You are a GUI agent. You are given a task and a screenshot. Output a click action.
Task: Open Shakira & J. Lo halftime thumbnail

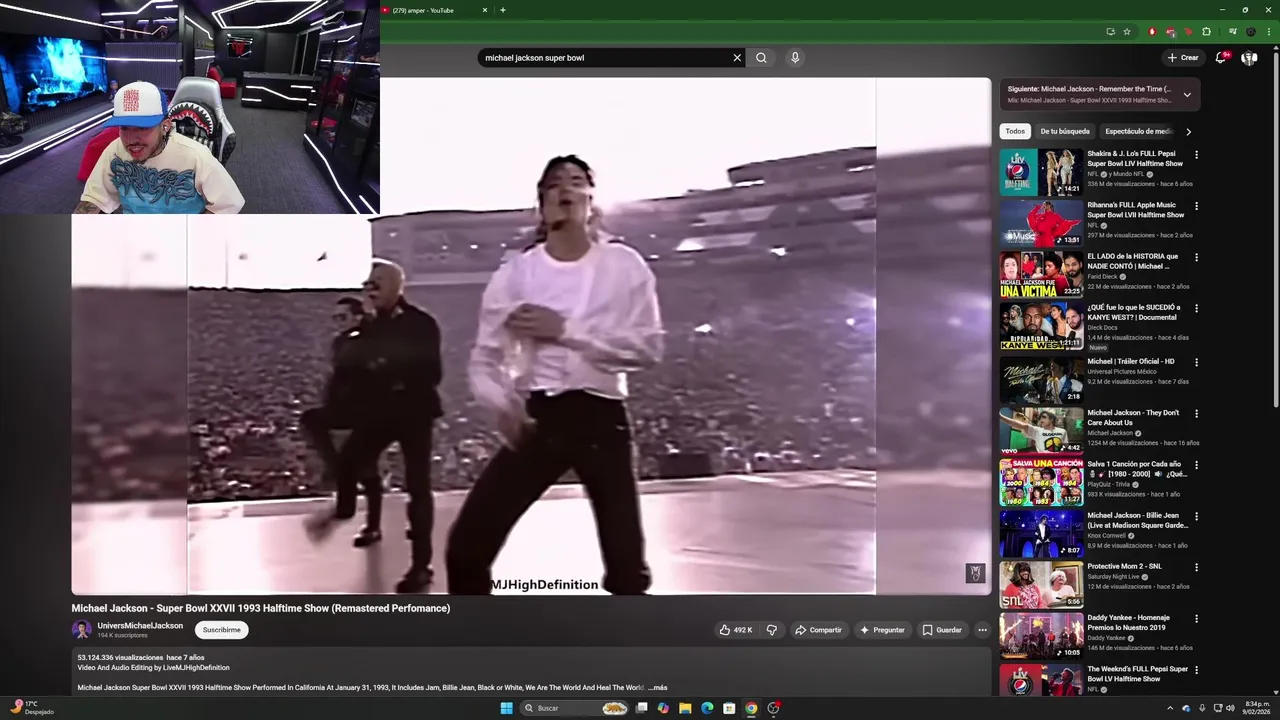1041,172
